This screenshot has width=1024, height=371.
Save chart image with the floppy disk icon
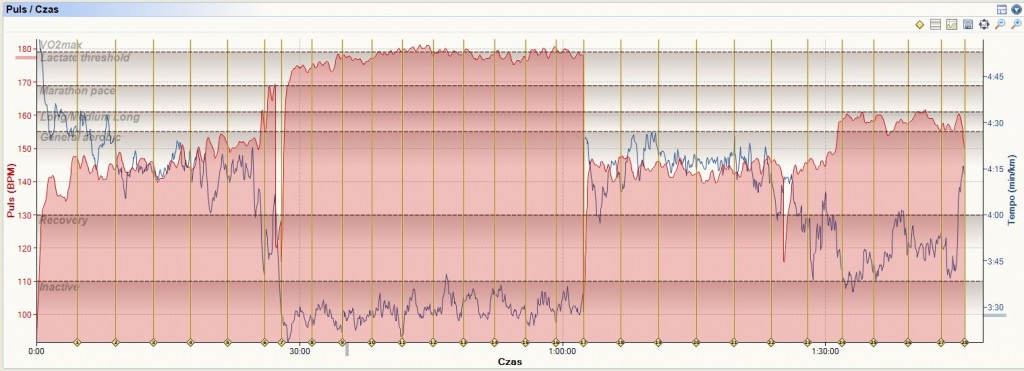click(x=968, y=24)
